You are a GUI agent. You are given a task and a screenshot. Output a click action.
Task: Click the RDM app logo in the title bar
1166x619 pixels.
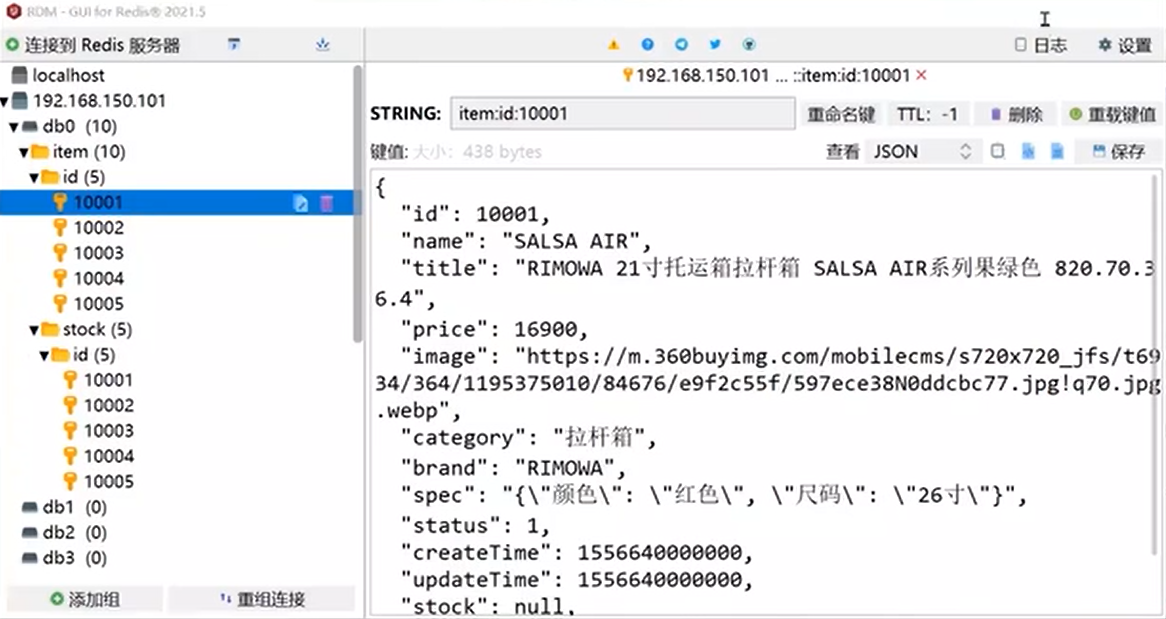13,11
